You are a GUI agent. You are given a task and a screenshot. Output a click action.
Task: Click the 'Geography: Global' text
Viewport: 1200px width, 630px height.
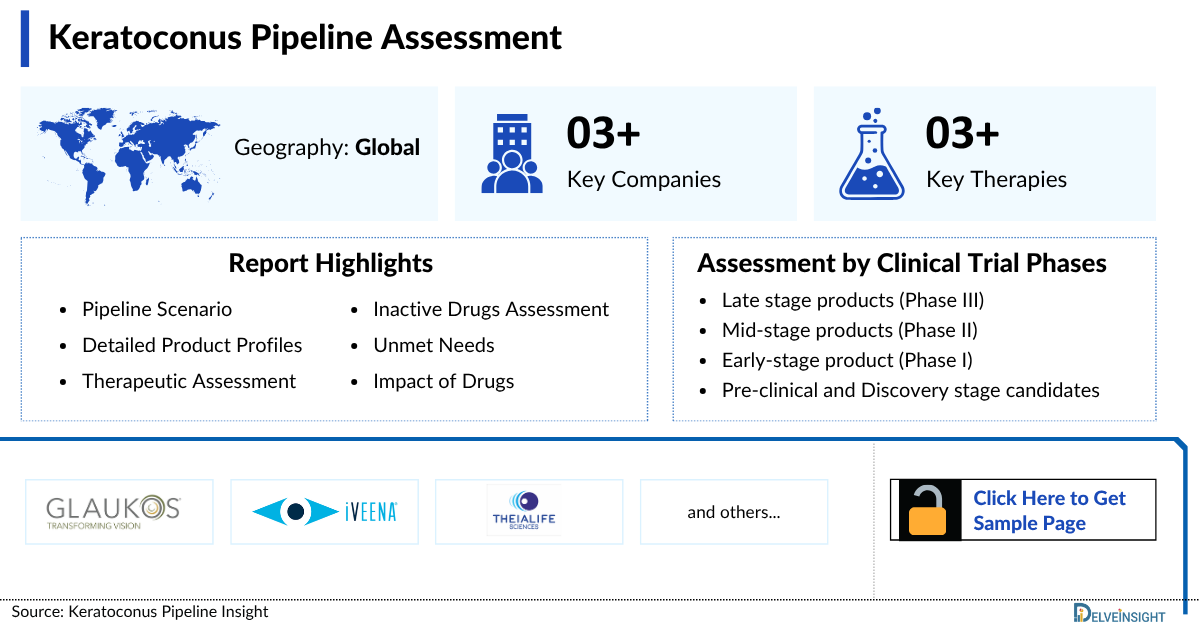(x=327, y=147)
